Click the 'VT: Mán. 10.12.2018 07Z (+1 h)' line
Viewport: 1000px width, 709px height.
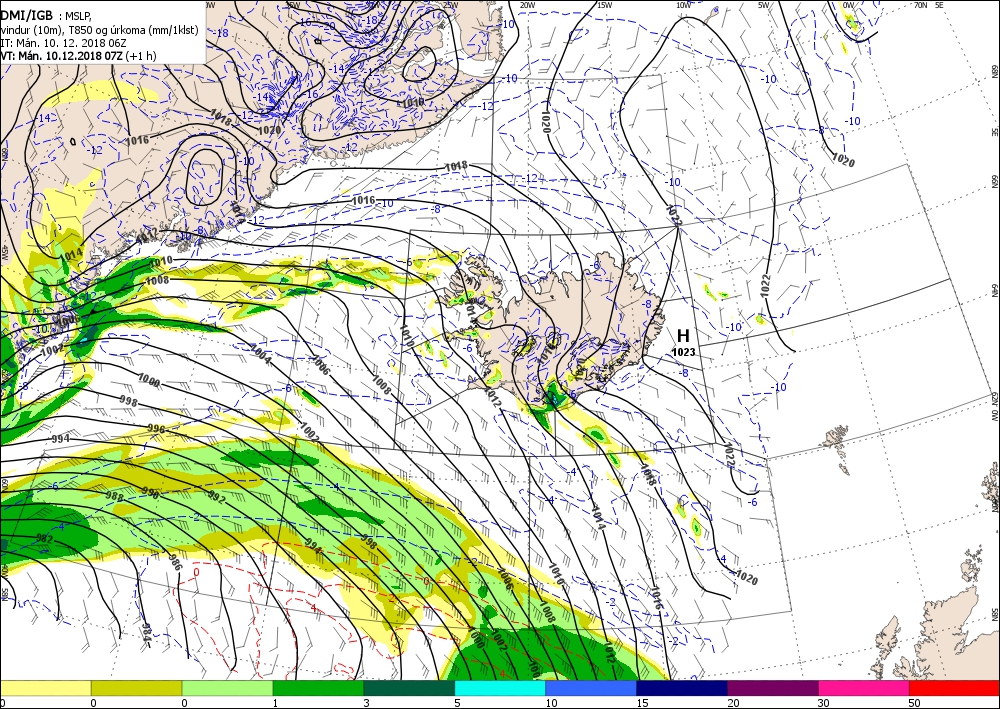click(78, 55)
